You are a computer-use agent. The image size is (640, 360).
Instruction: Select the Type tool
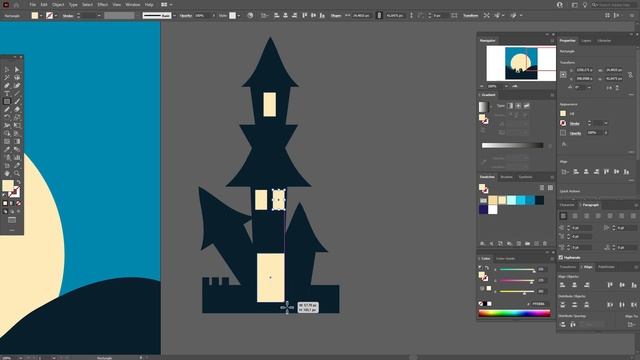[7, 93]
